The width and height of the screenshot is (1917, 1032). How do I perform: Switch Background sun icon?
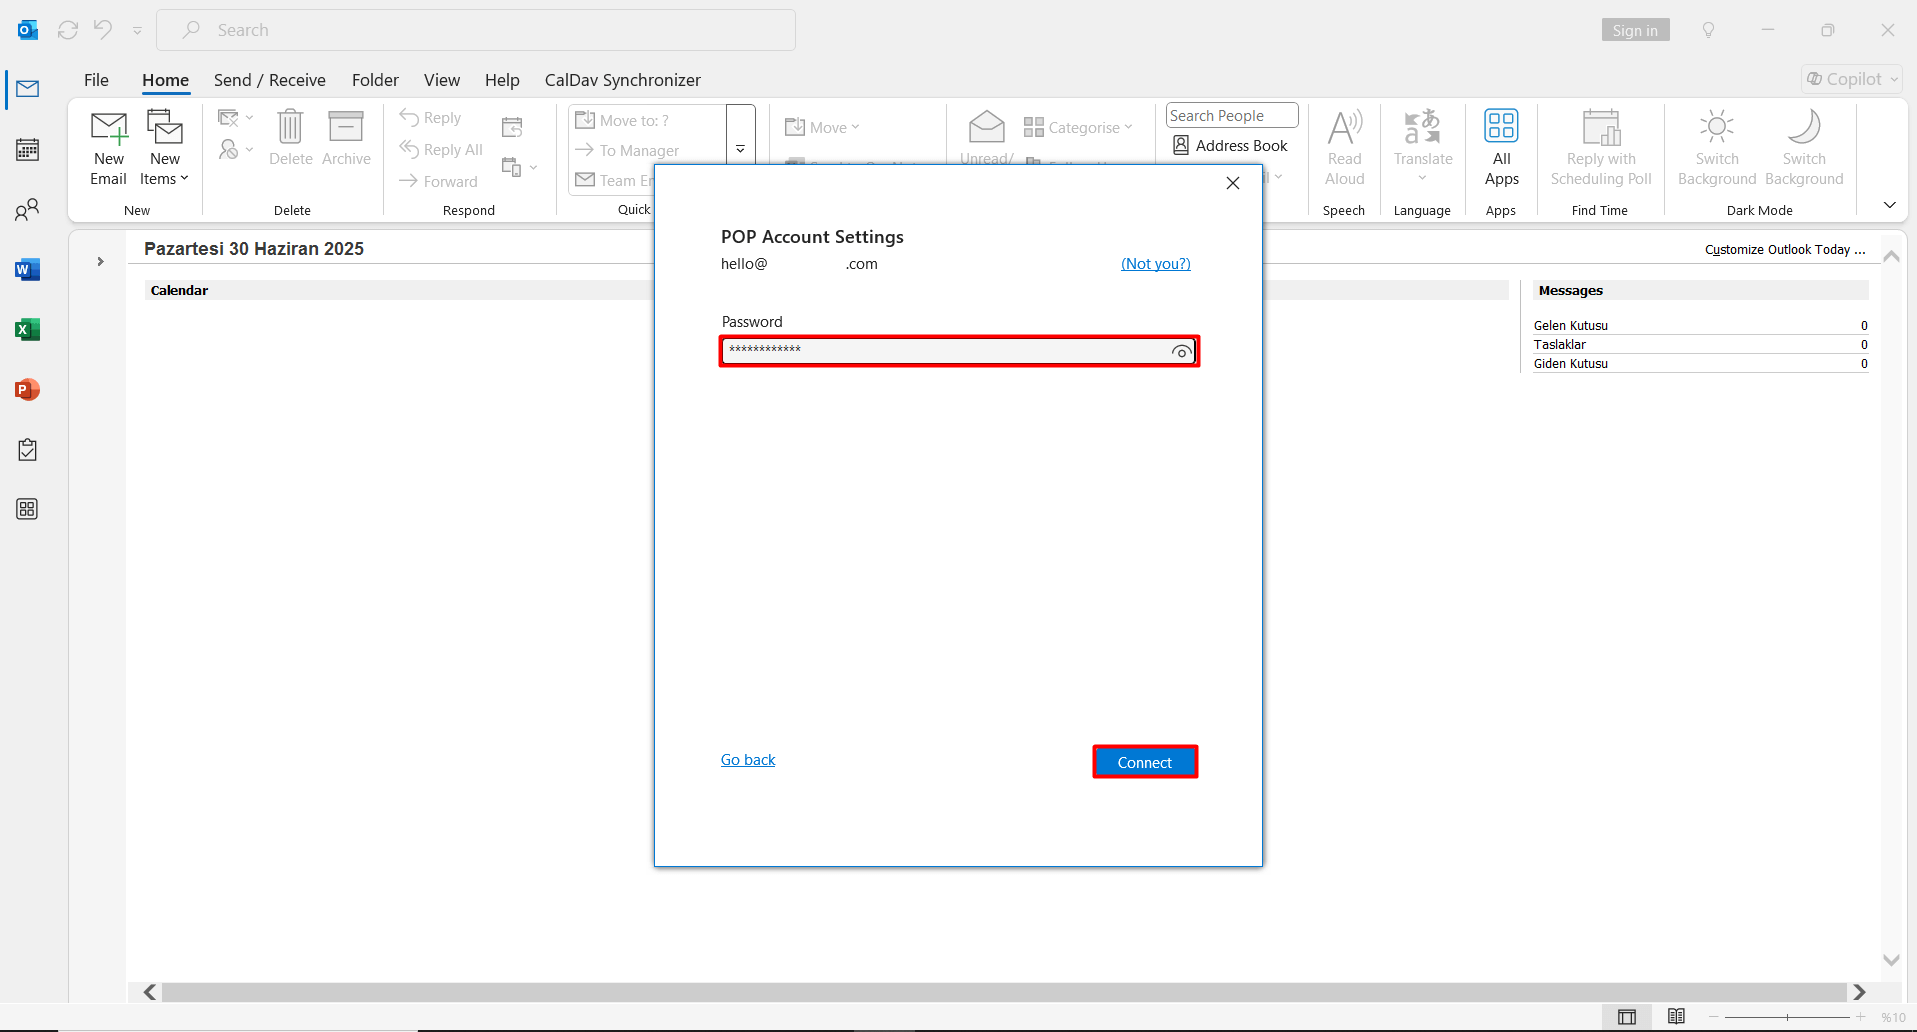[1717, 148]
